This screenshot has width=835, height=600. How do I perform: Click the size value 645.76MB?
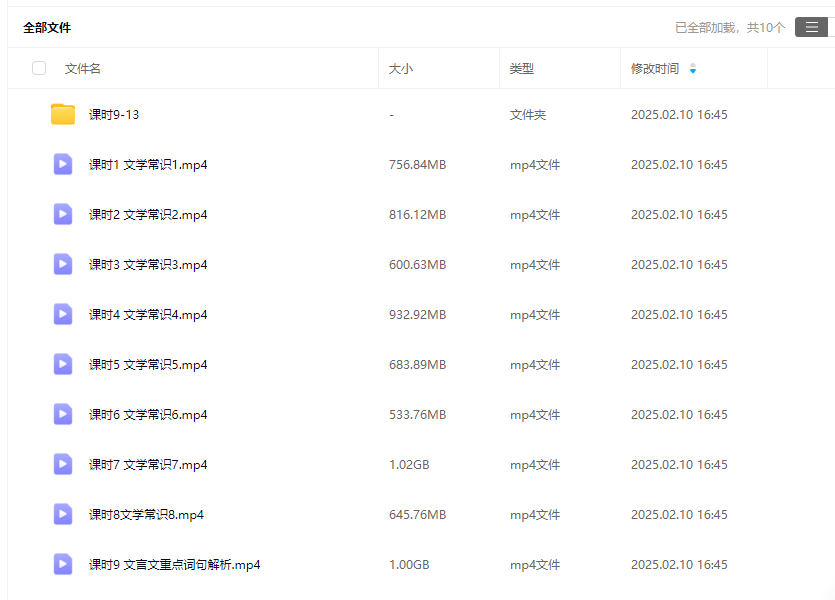tap(418, 515)
